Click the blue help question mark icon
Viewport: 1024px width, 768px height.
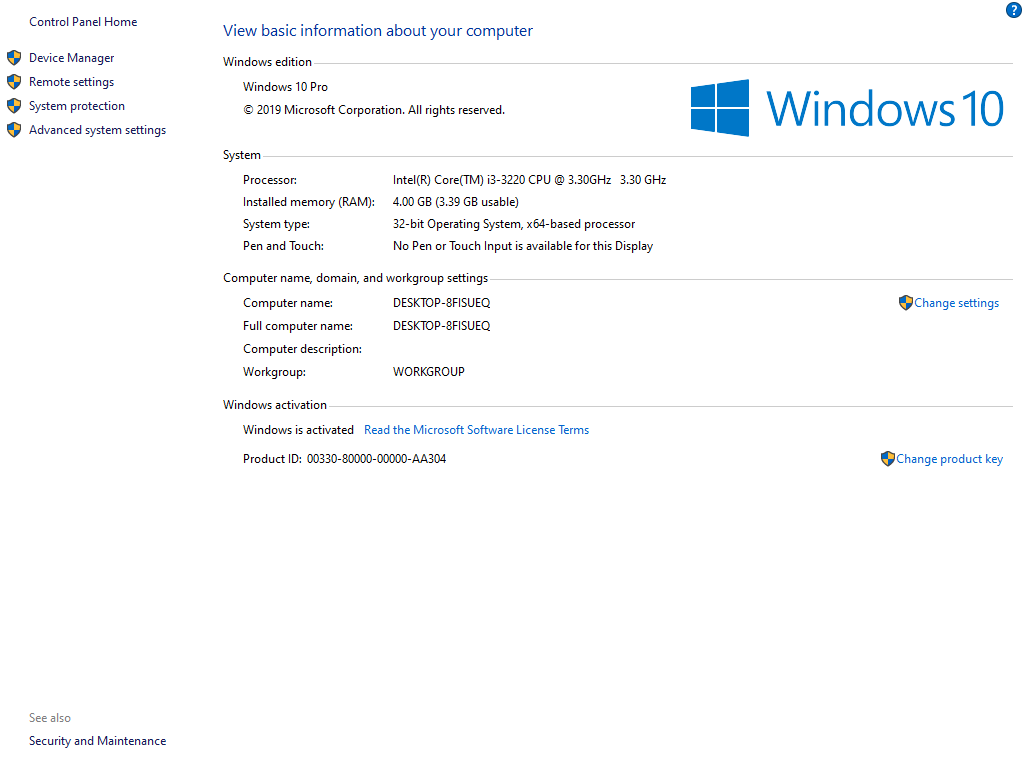[x=1014, y=10]
